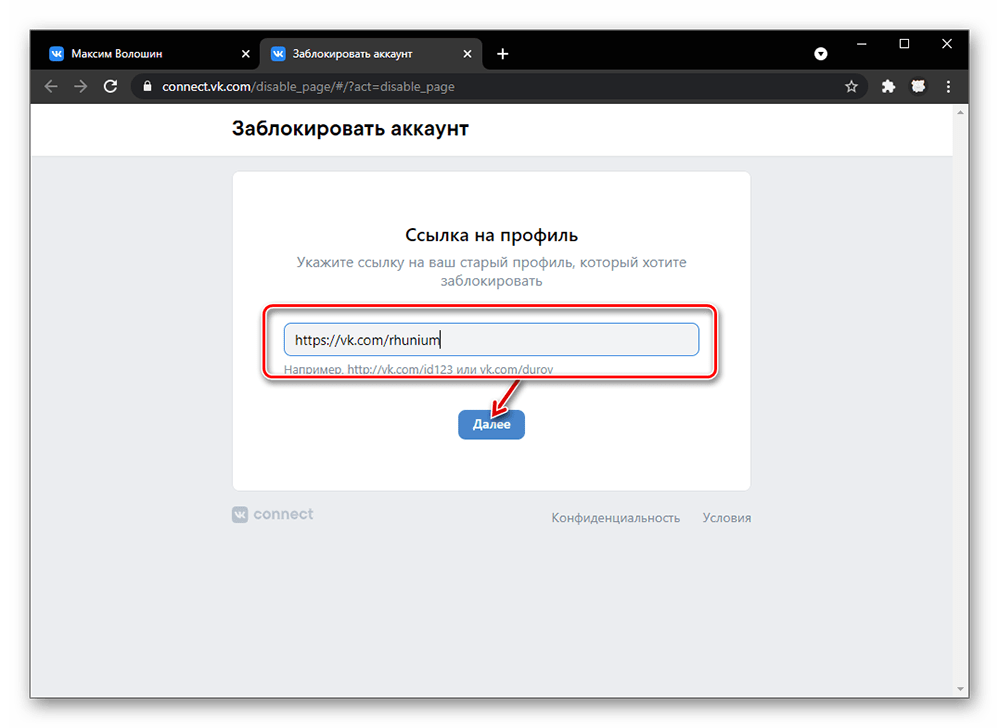Click the profile avatar icon in toolbar

[918, 87]
